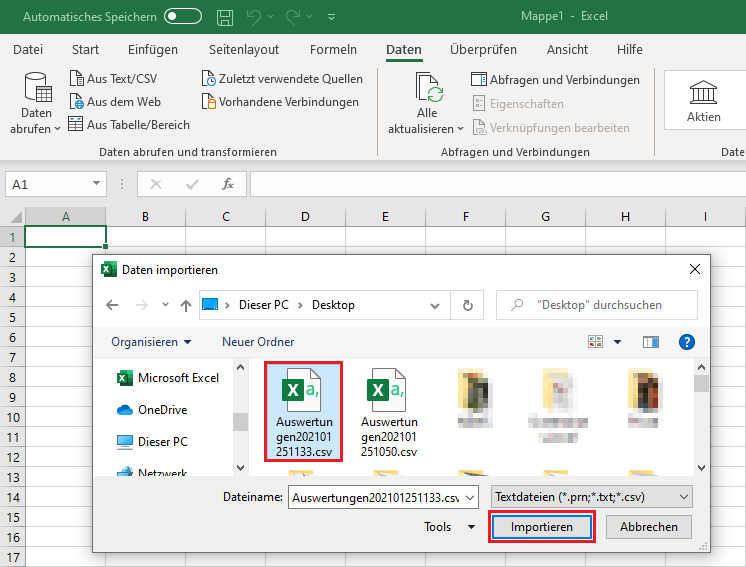Go up one folder level
The image size is (746, 567).
tap(186, 305)
